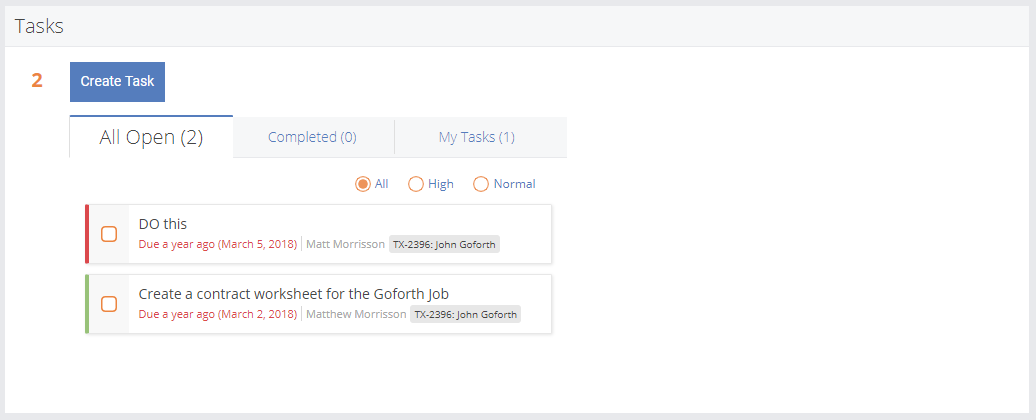Open 'Create a contract worksheet for the Goforth Job'
1036x420 pixels.
(x=293, y=294)
